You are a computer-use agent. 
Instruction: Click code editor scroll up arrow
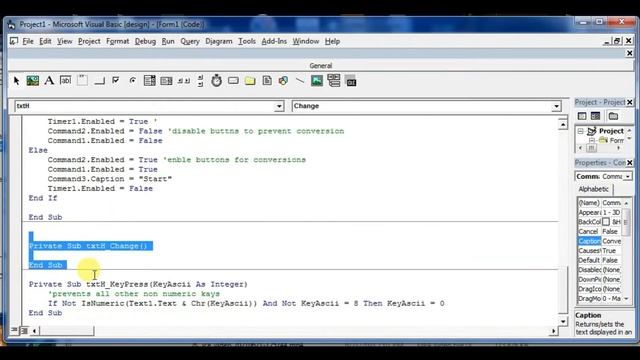563,124
